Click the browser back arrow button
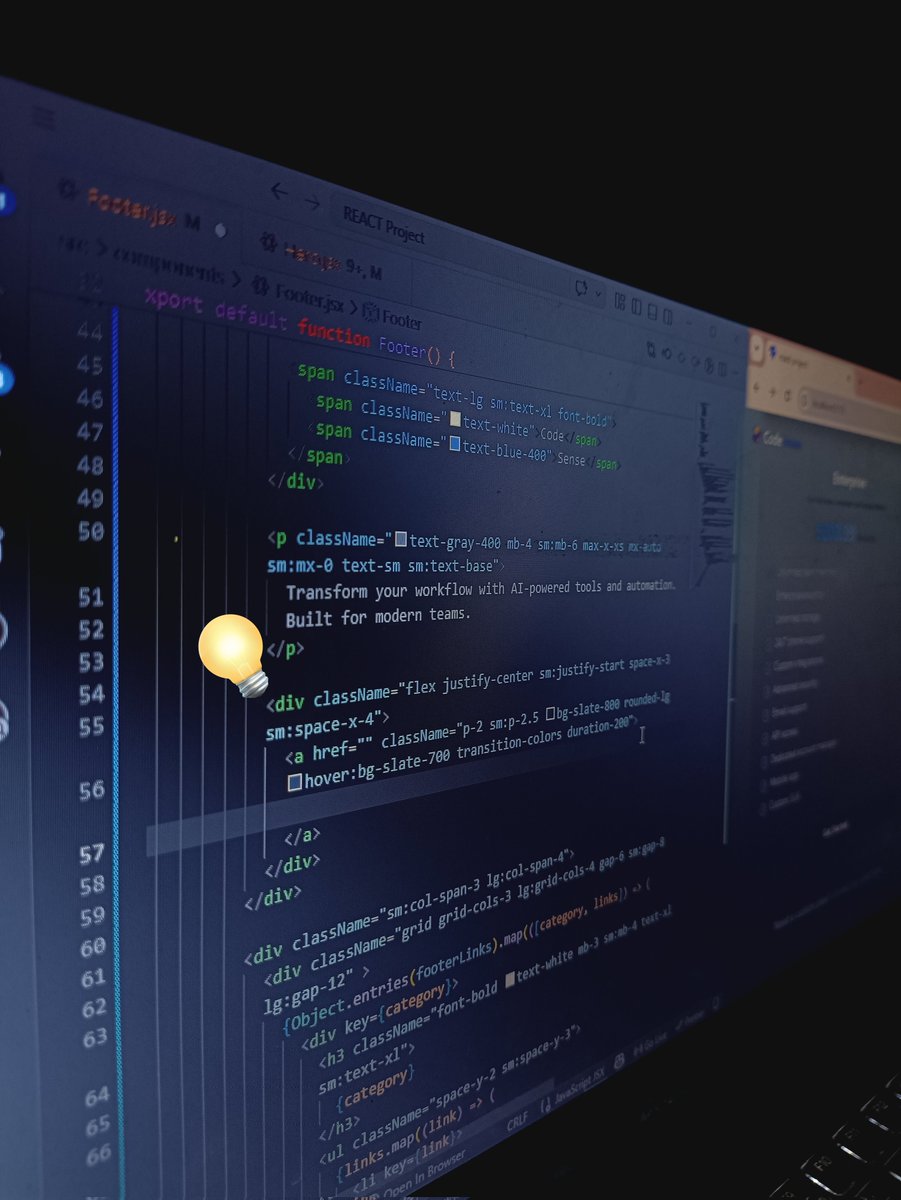 [756, 388]
